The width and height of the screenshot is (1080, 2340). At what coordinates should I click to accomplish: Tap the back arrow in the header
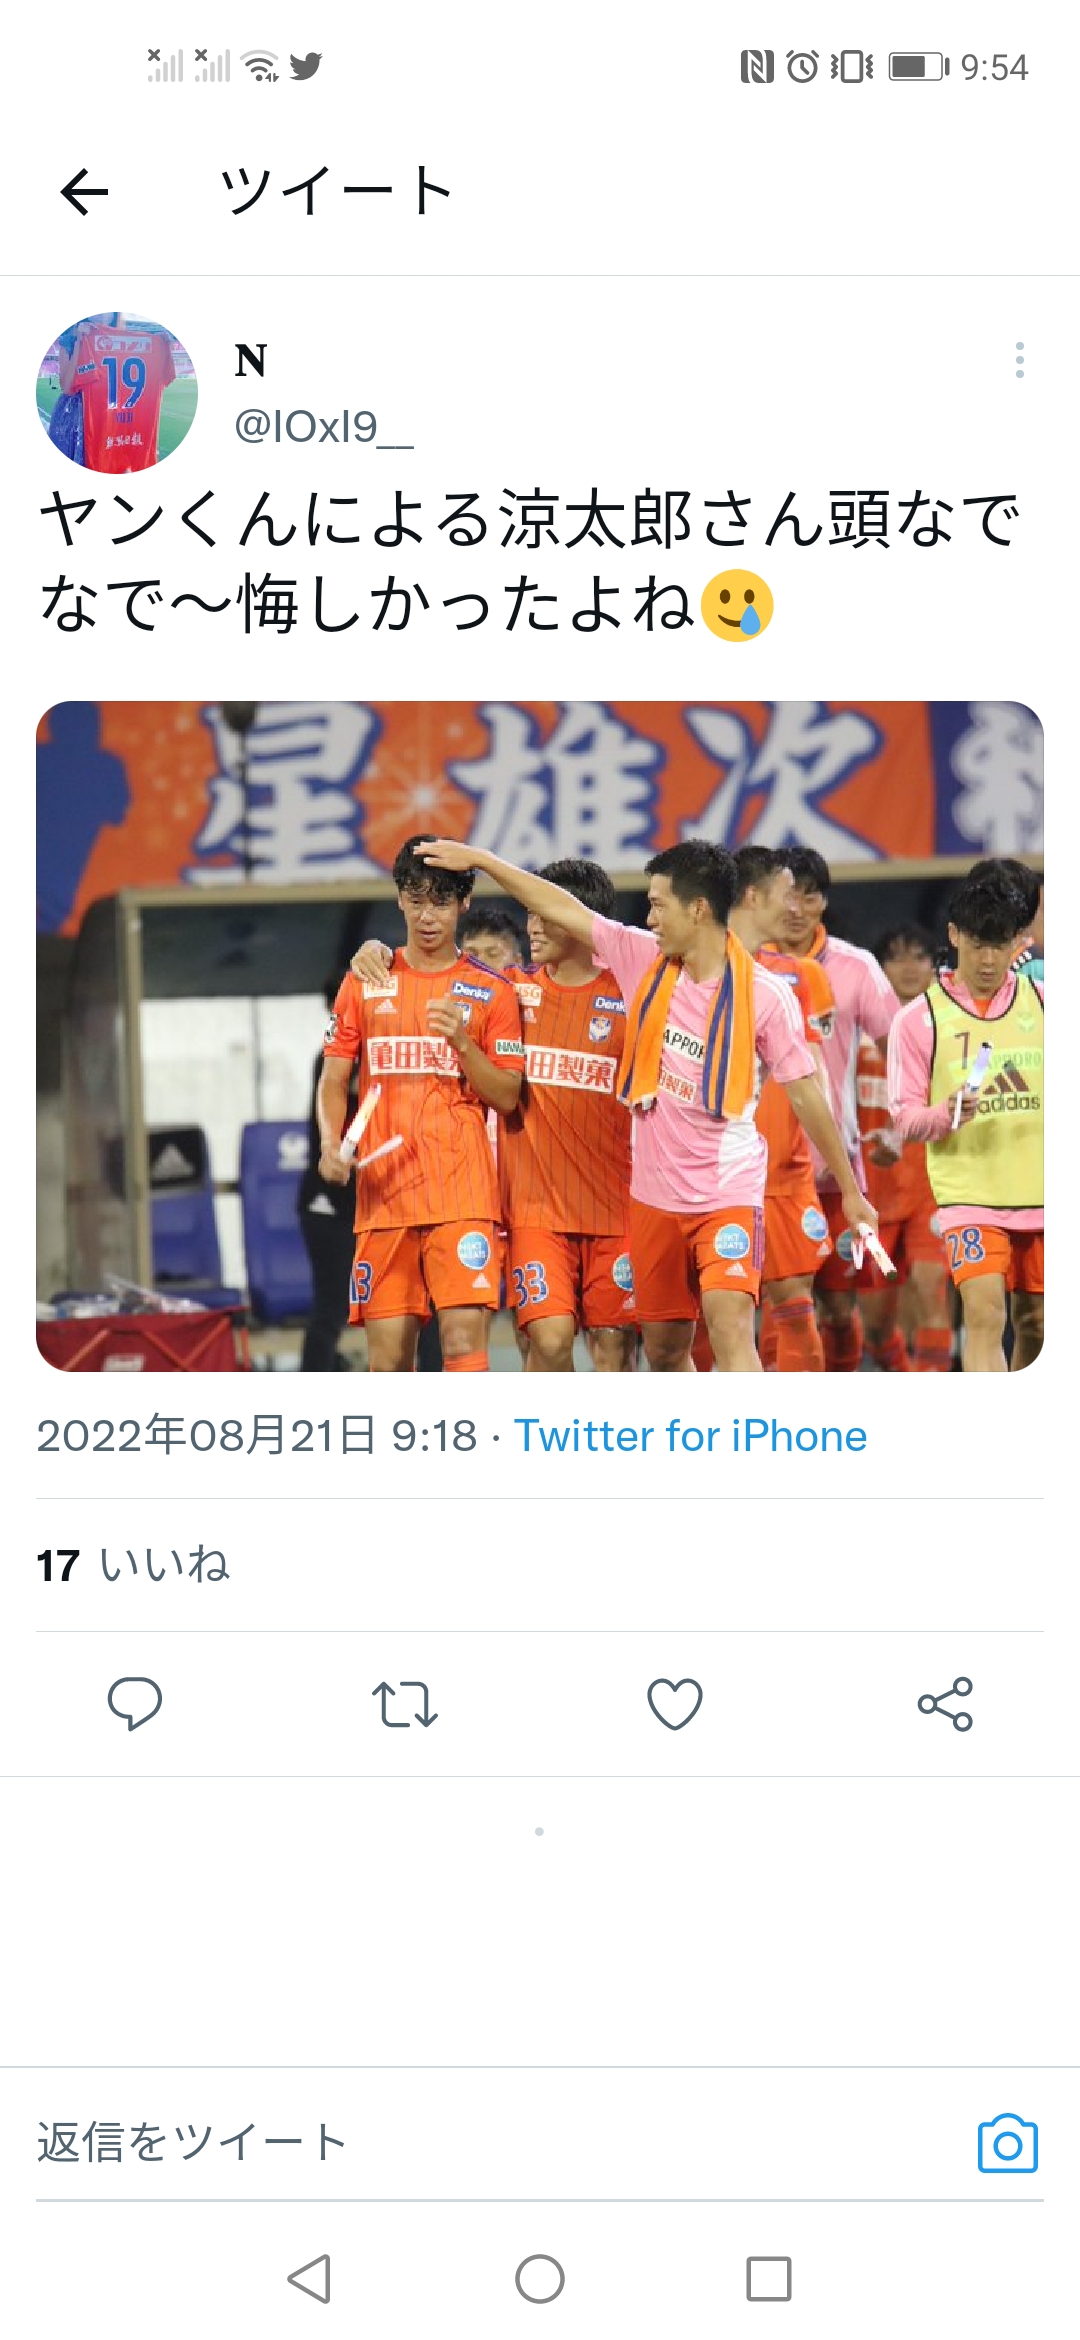click(x=84, y=191)
